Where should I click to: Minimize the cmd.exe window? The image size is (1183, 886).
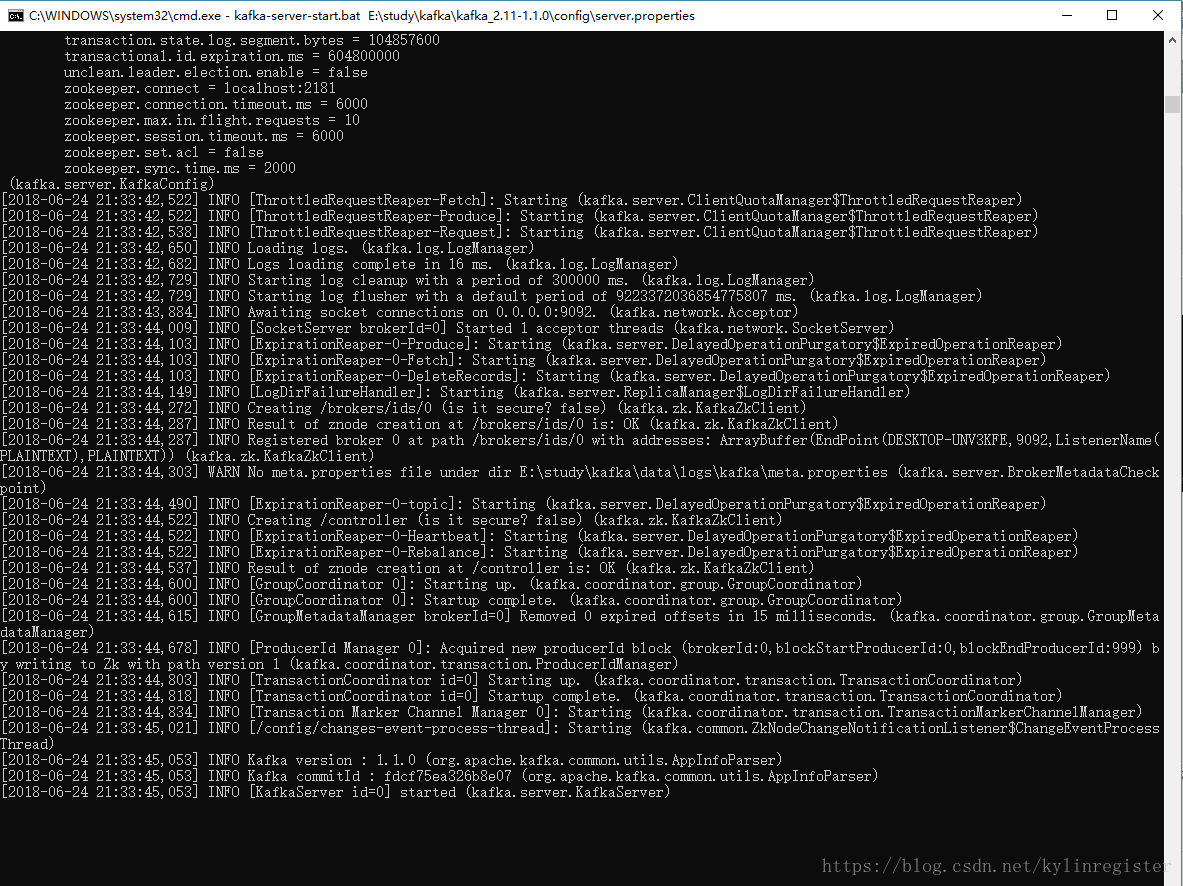click(1067, 15)
